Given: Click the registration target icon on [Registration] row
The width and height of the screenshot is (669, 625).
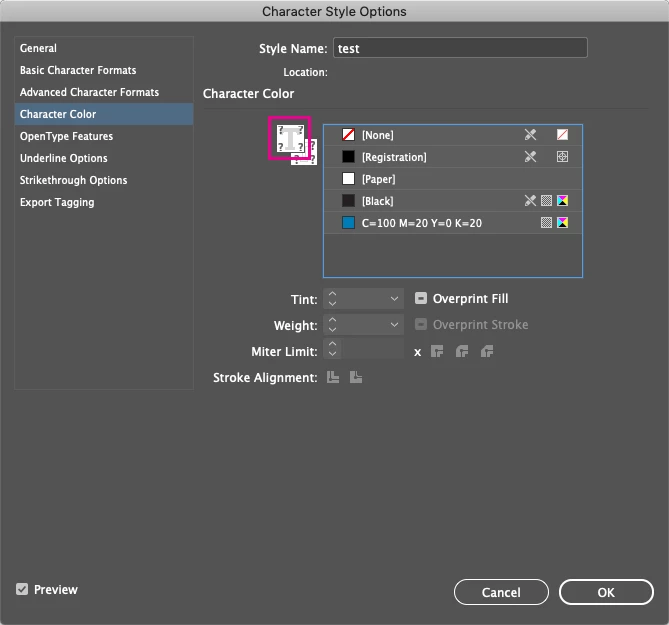Looking at the screenshot, I should click(x=562, y=157).
